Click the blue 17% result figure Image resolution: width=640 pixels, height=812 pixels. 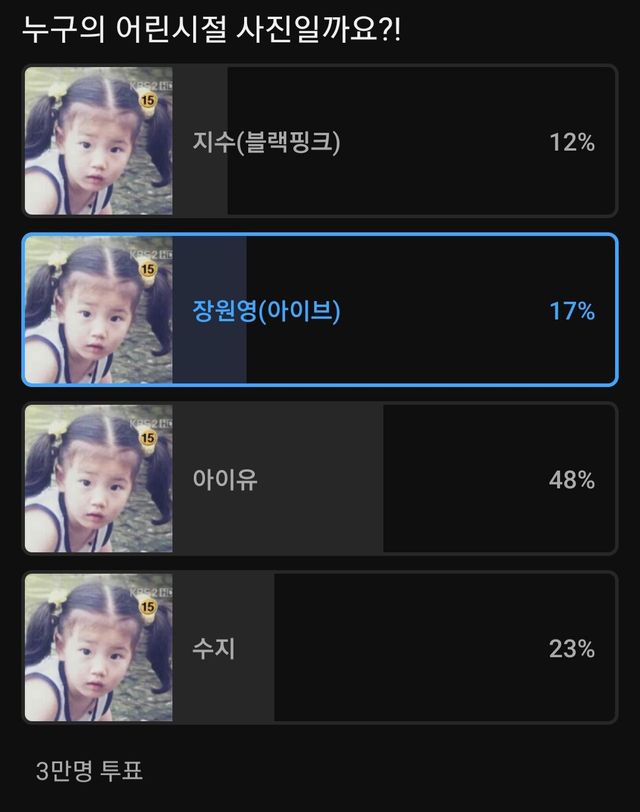tap(571, 311)
